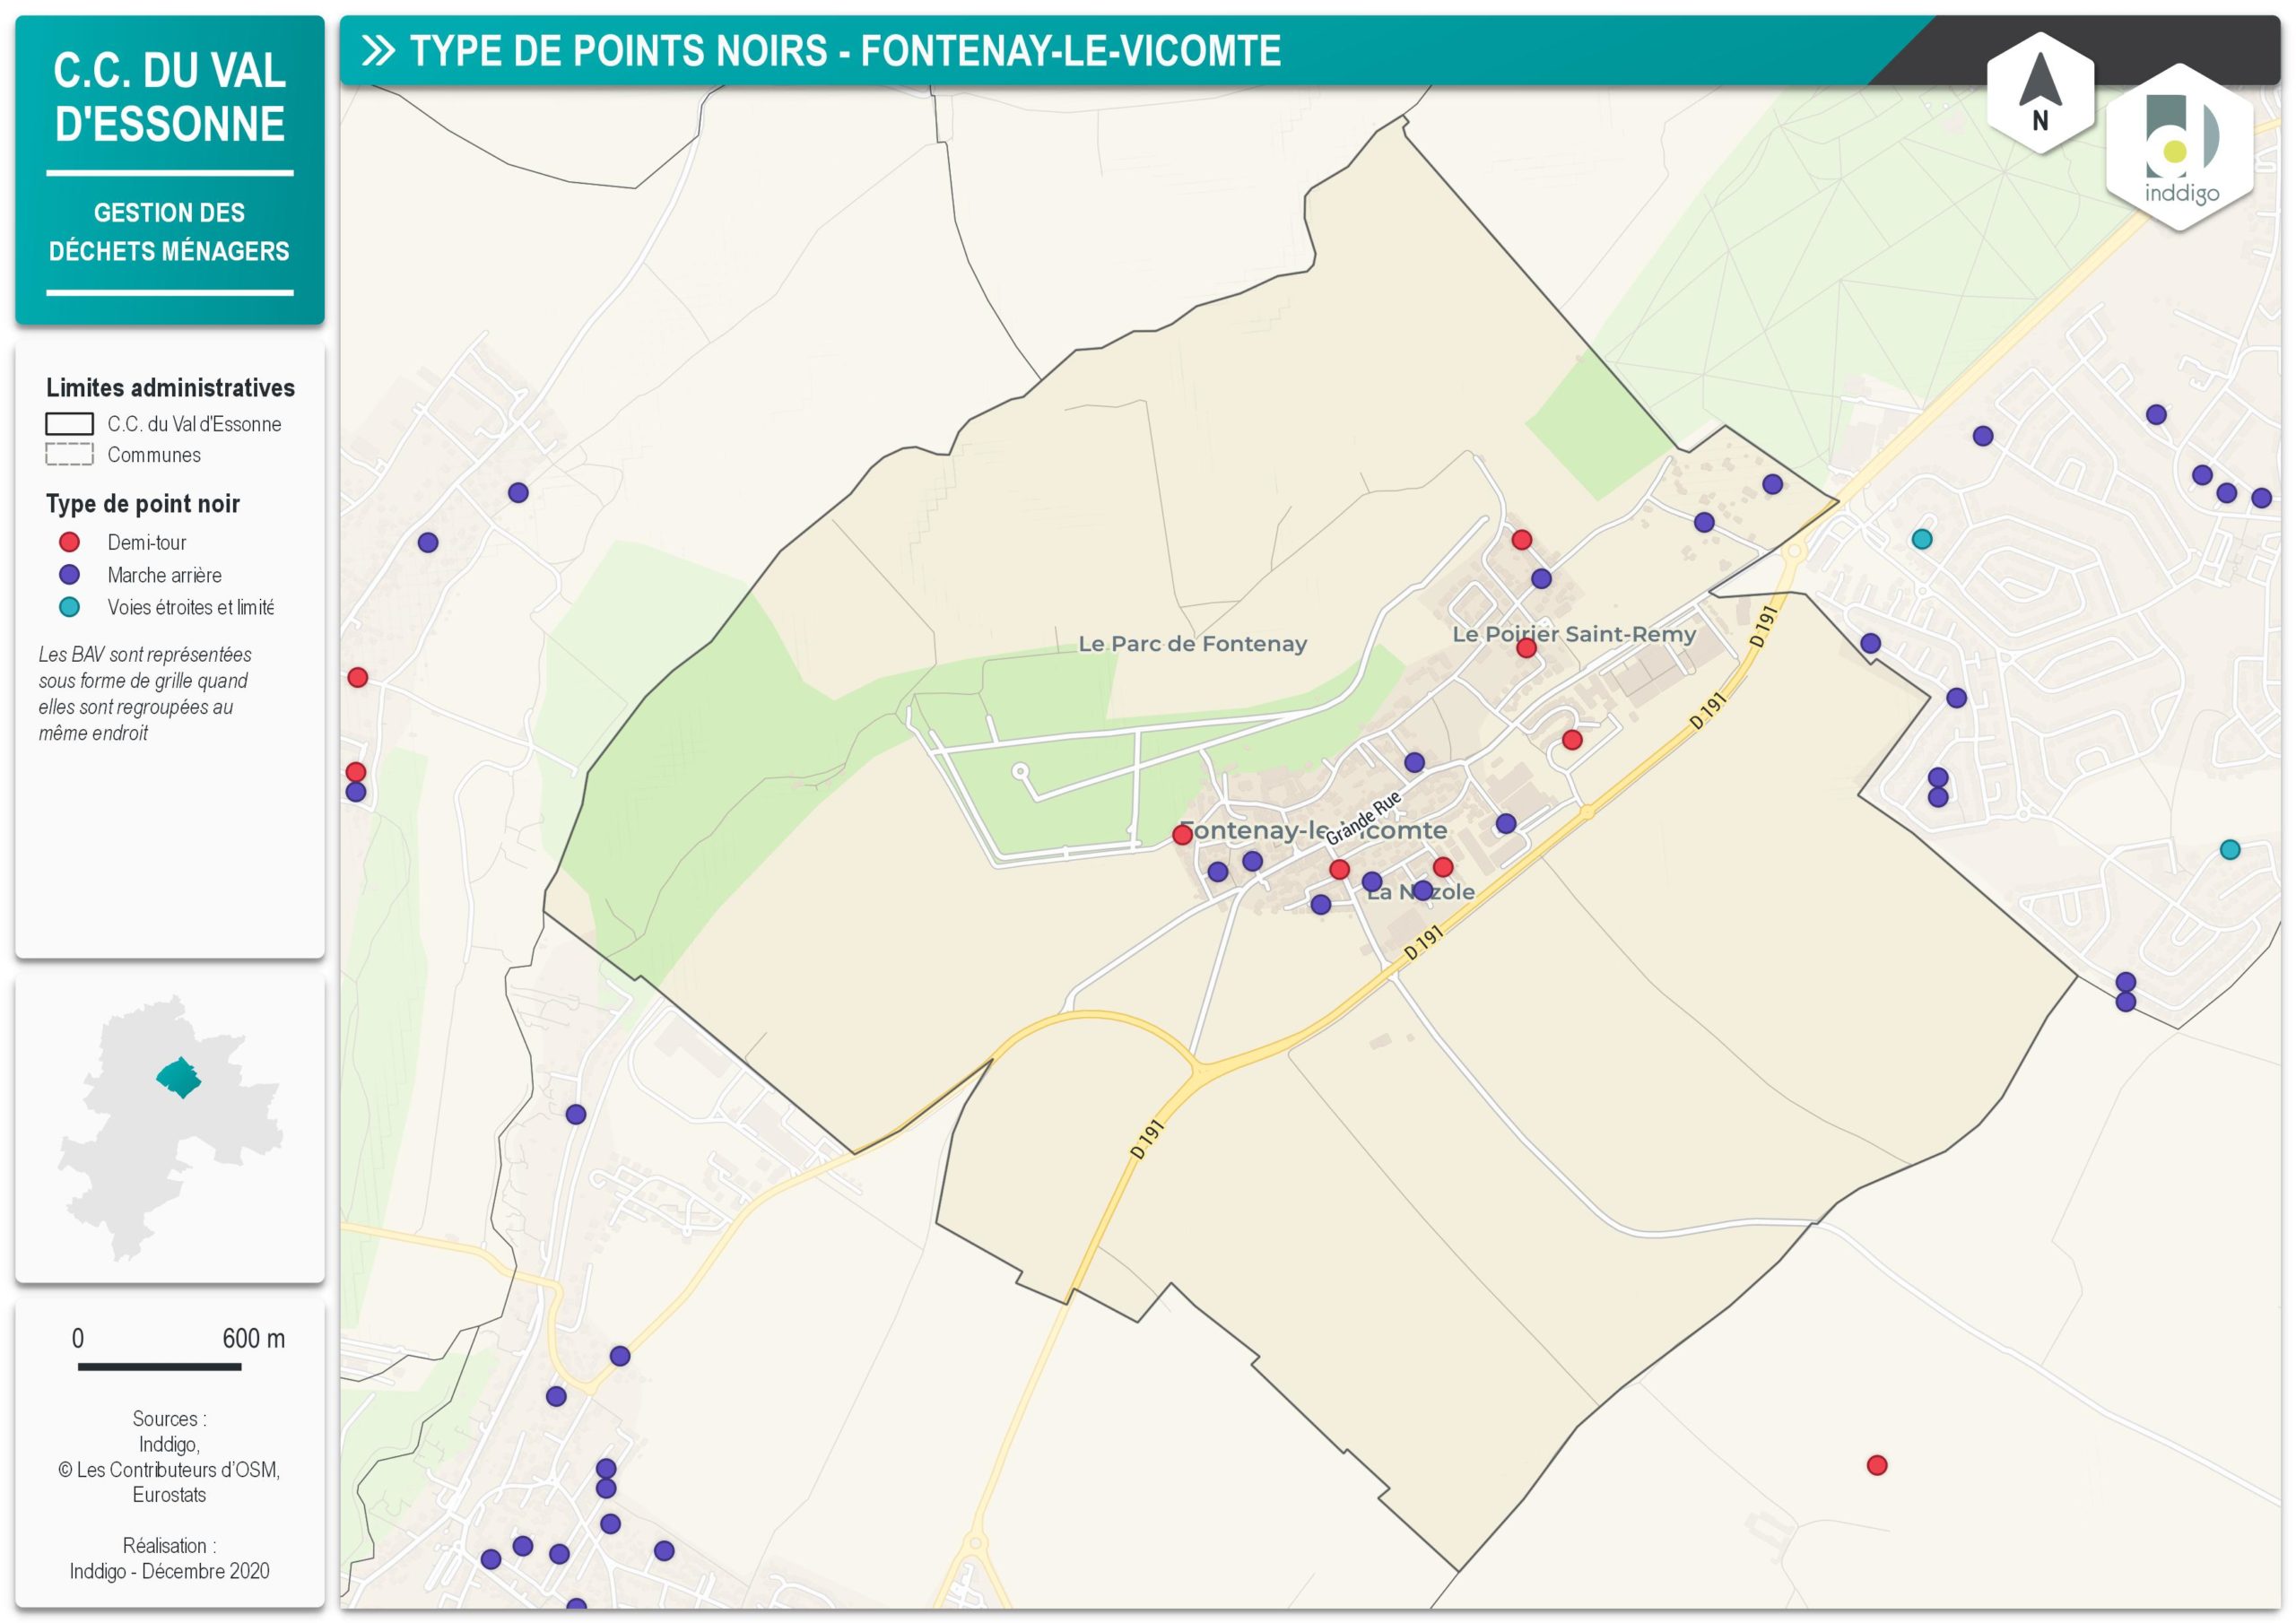Click the double chevron before the map title
Screen dimensions: 2296x1623
click(x=378, y=51)
